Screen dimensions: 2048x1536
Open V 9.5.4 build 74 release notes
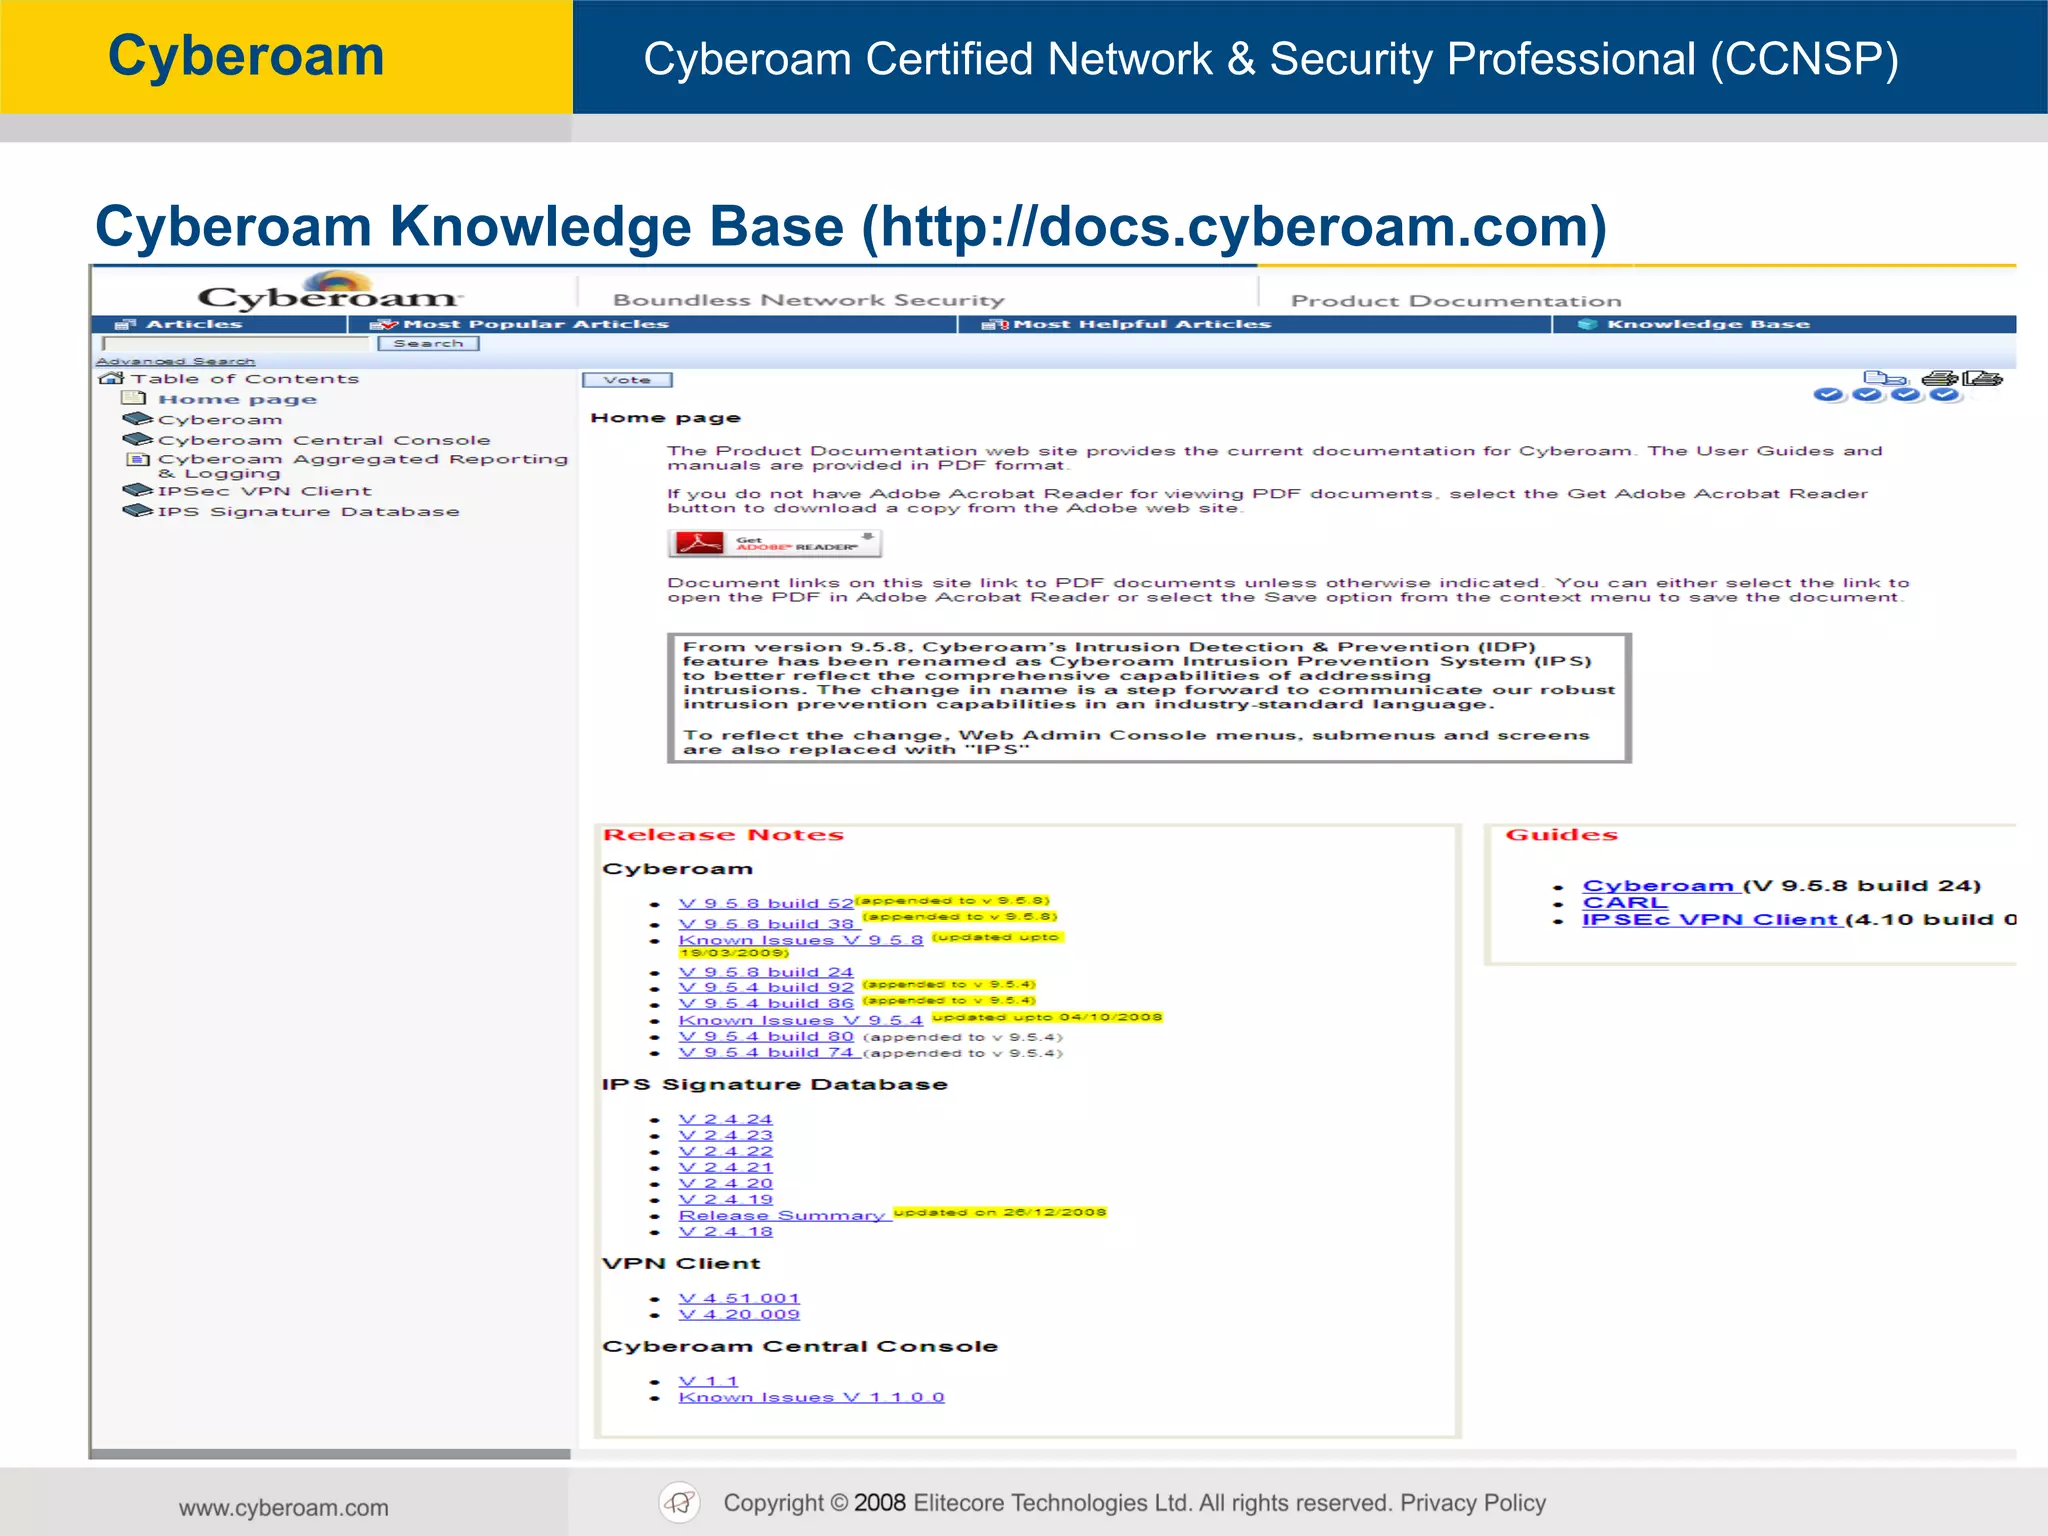coord(766,1052)
